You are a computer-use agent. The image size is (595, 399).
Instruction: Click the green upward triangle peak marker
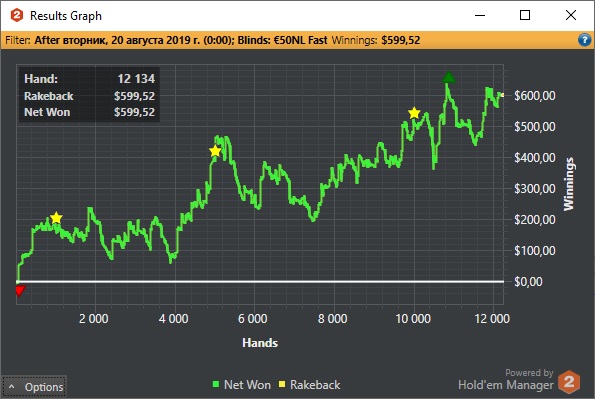point(449,77)
